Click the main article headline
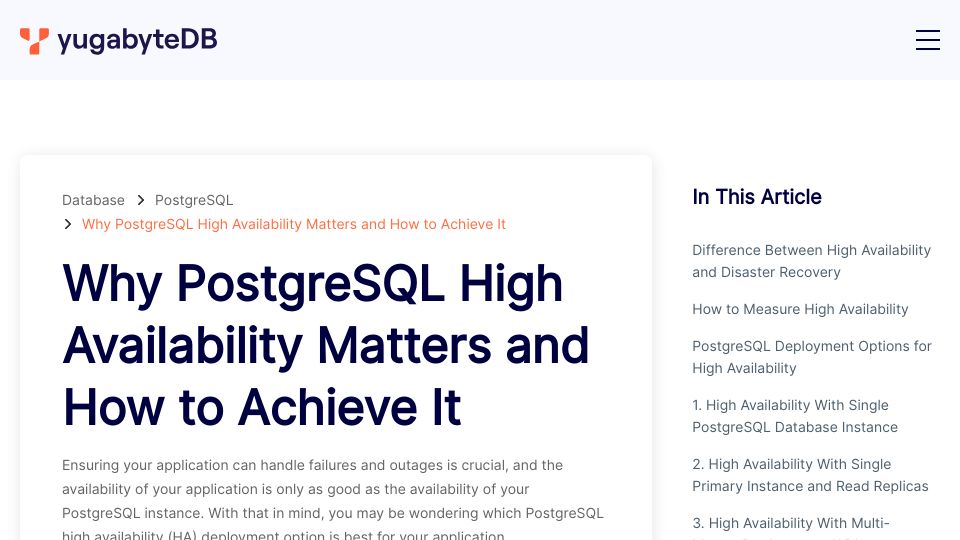This screenshot has width=960, height=540. pos(326,345)
